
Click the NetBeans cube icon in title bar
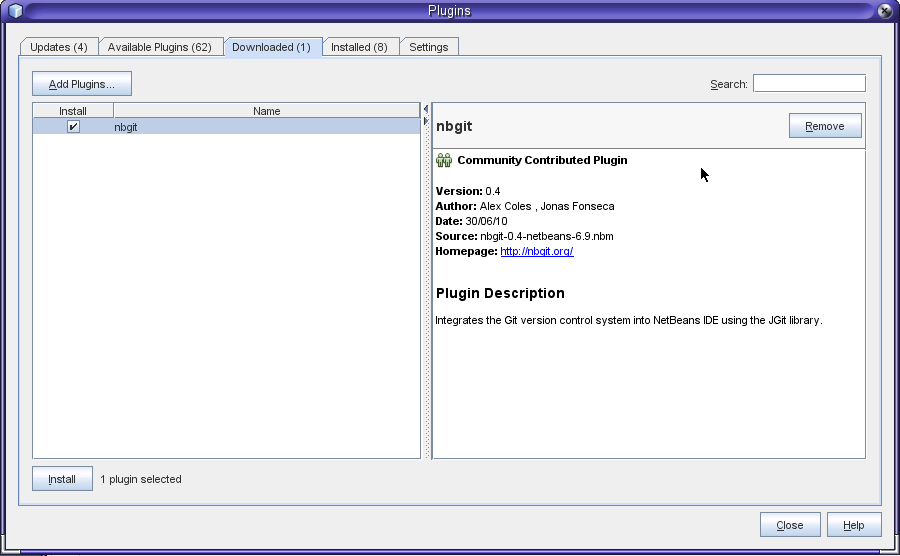(x=15, y=10)
